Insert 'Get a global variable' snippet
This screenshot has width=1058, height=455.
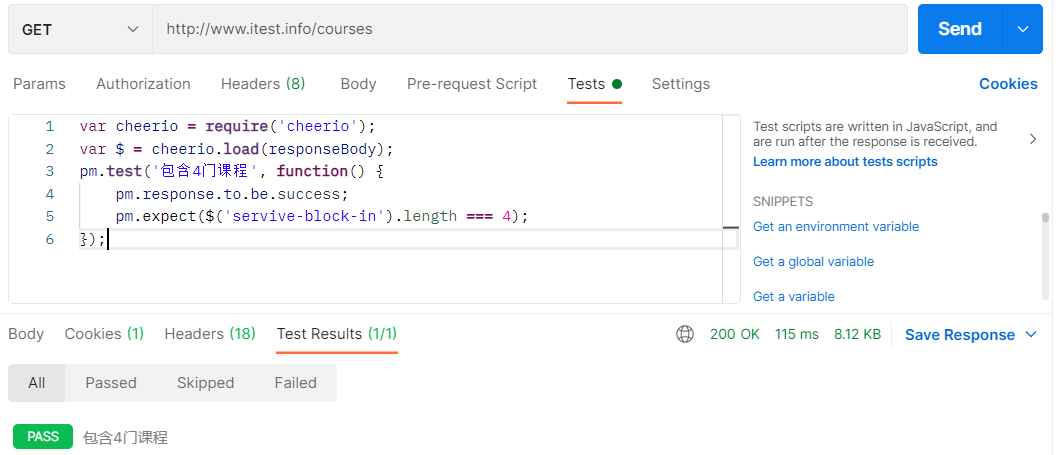coord(813,262)
